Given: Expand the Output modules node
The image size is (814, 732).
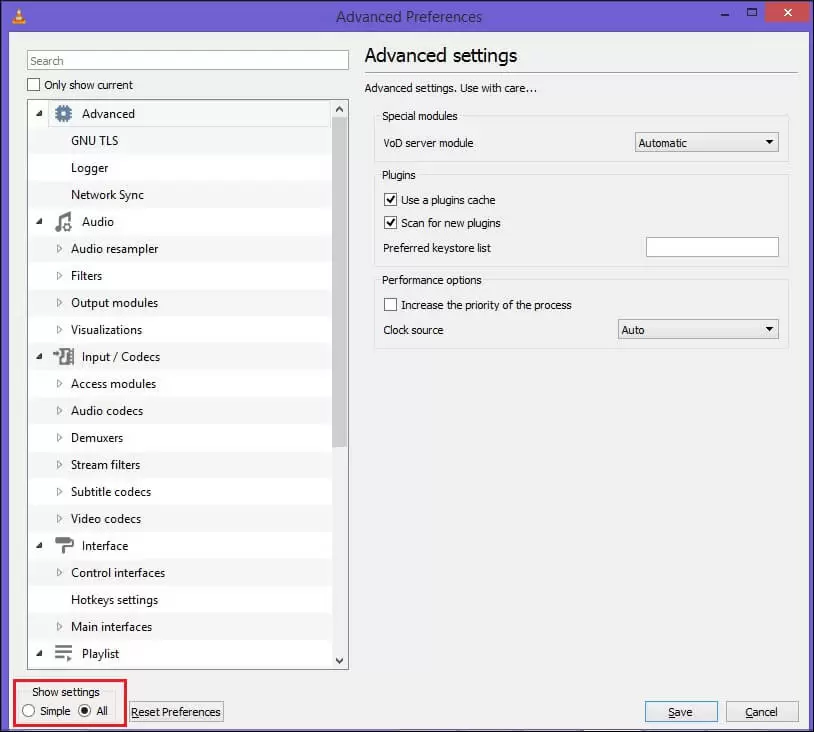Looking at the screenshot, I should point(59,303).
